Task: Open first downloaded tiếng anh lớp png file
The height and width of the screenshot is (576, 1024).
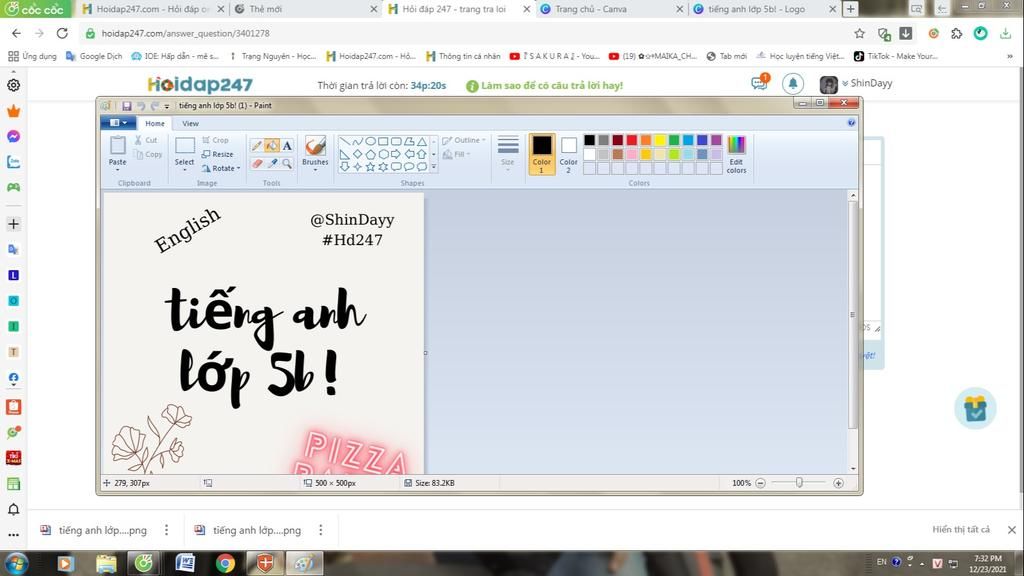Action: (x=93, y=530)
